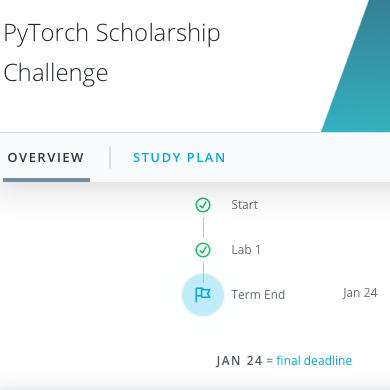Click the word Scholarship in the heading
This screenshot has height=390, width=390.
click(x=158, y=34)
